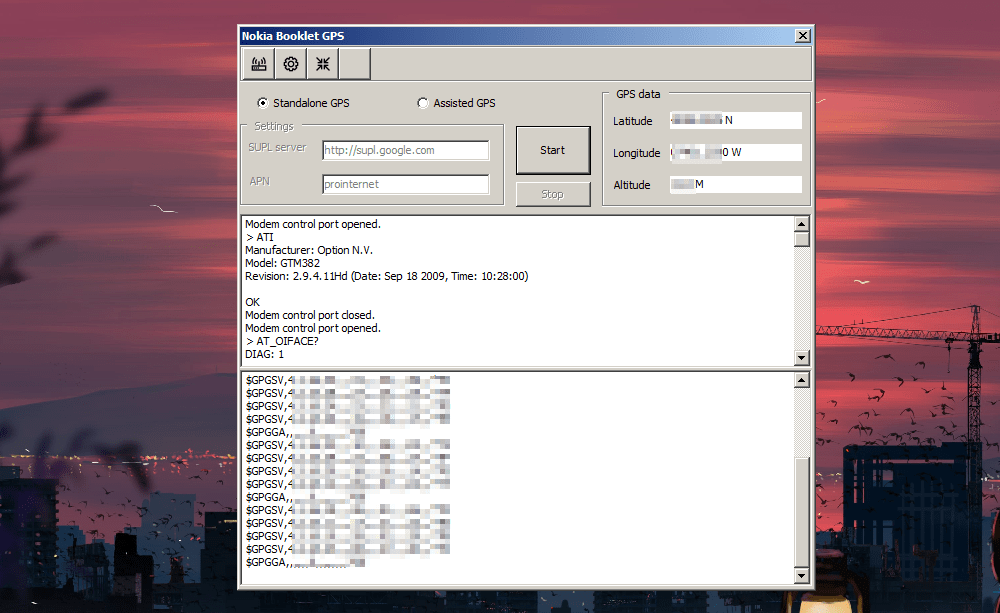
Task: Select the Assisted GPS radio button
Action: [x=423, y=103]
